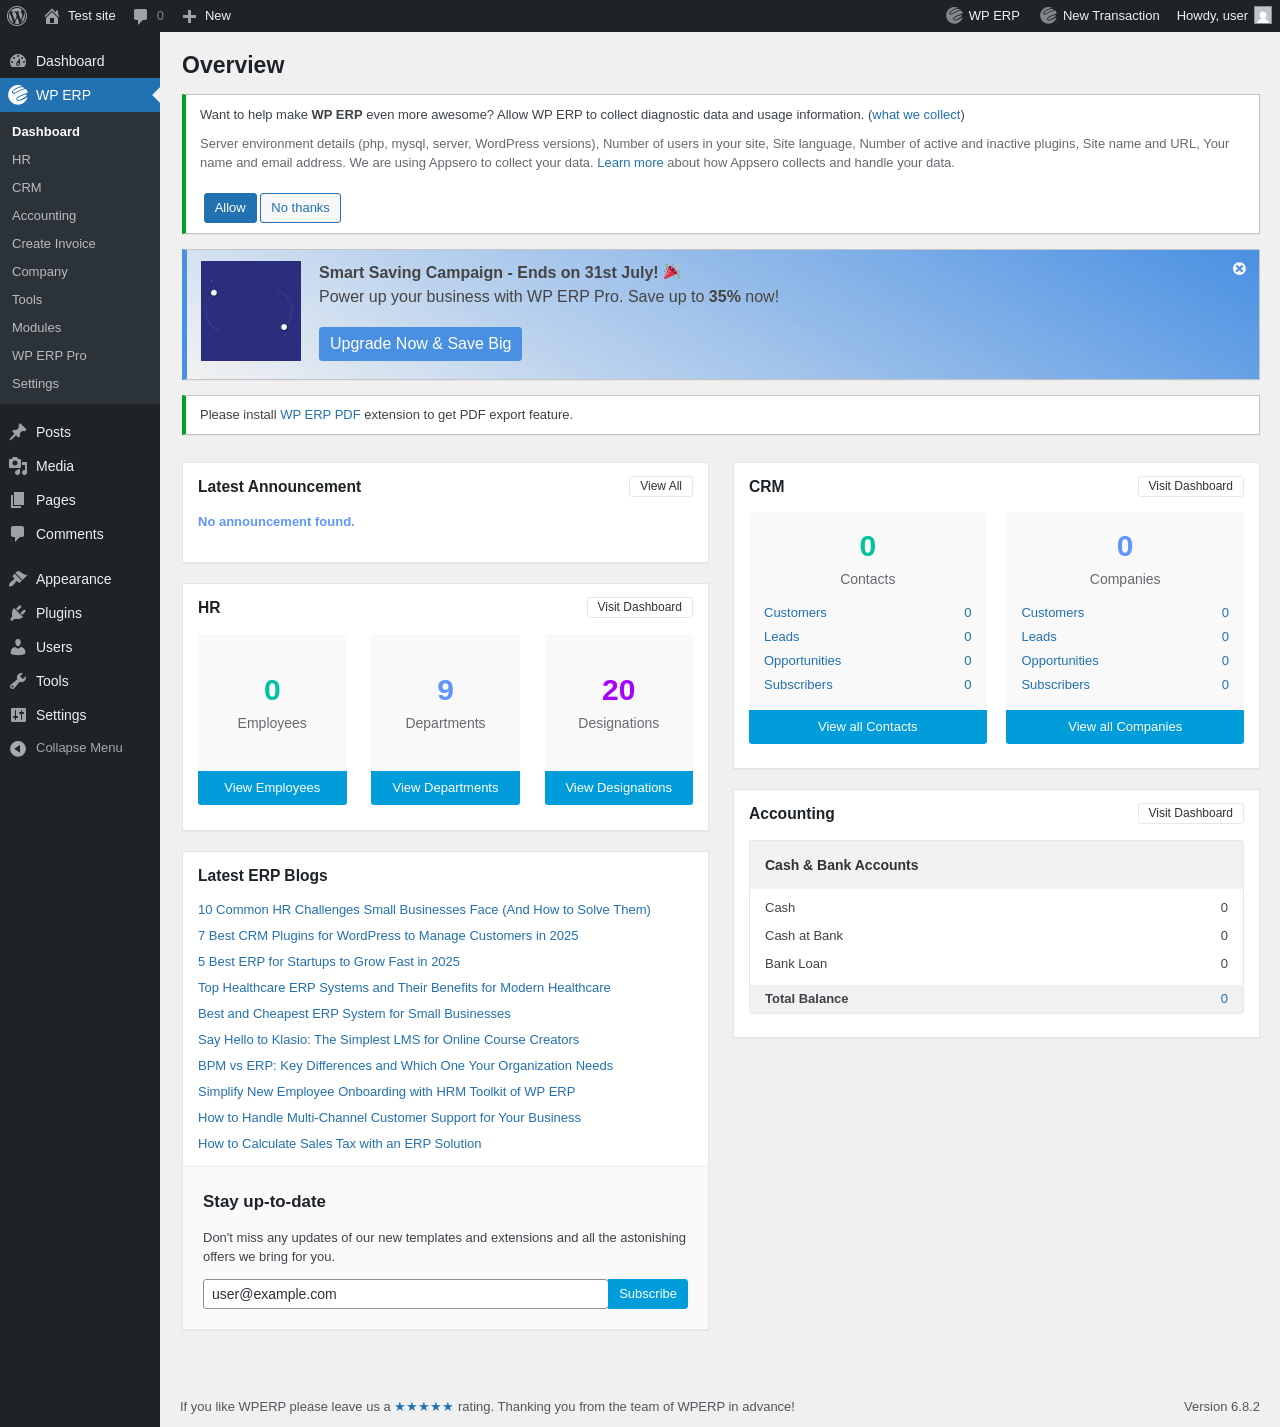Click the View Employees button
This screenshot has height=1427, width=1280.
click(272, 788)
